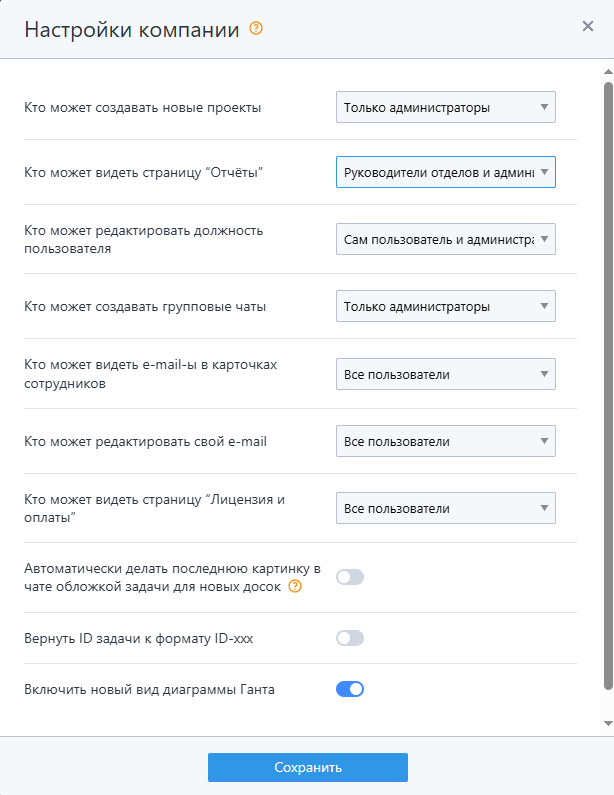Click the Сохранить button
614x795 pixels.
[x=307, y=768]
